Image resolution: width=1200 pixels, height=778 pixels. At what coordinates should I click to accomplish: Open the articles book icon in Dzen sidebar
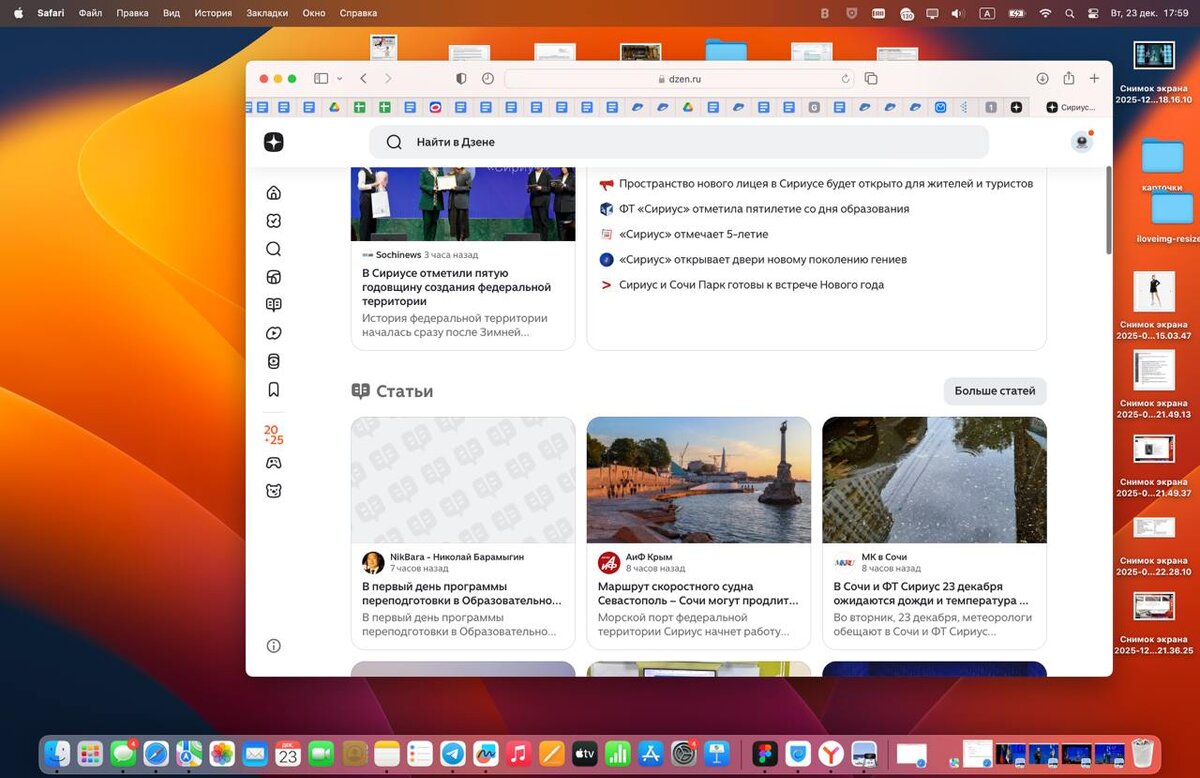(273, 305)
